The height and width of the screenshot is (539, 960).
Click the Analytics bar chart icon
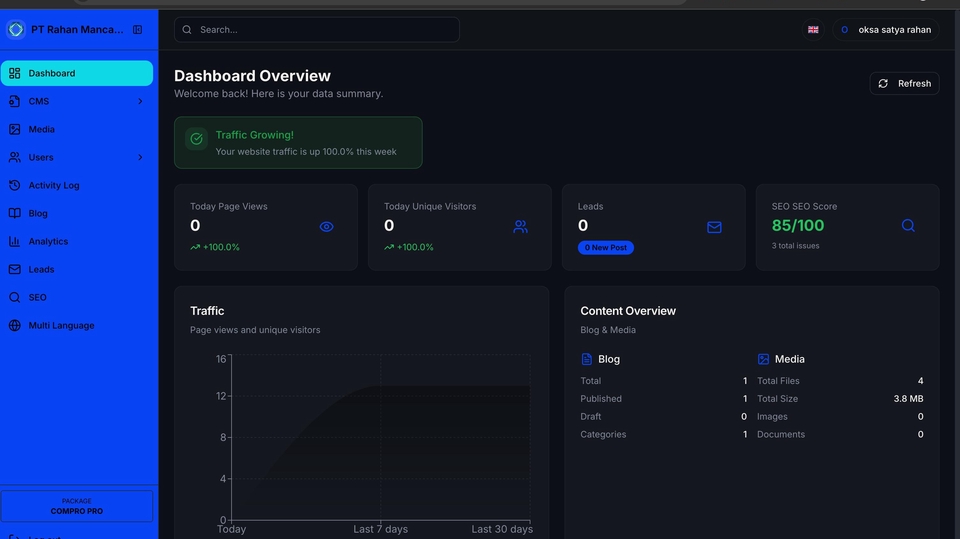15,241
